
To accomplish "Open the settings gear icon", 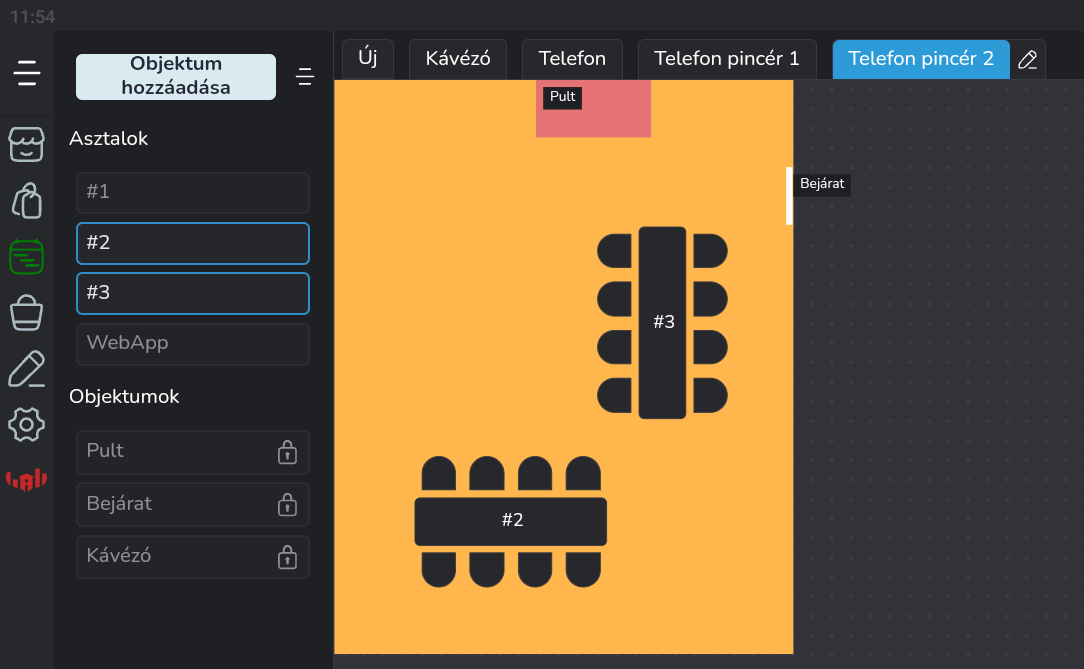I will click(27, 425).
